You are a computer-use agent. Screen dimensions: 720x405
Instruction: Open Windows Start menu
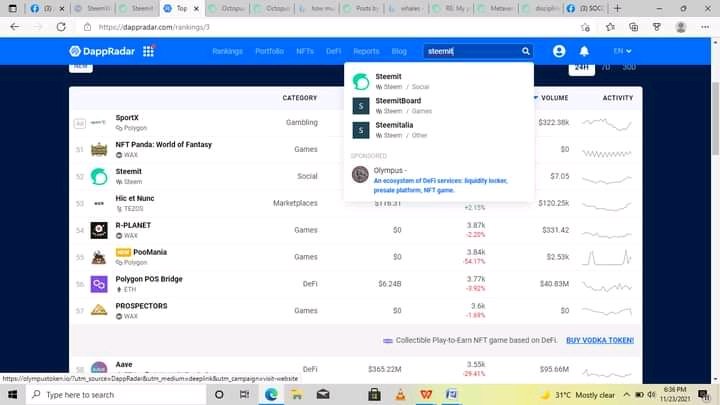tap(12, 394)
